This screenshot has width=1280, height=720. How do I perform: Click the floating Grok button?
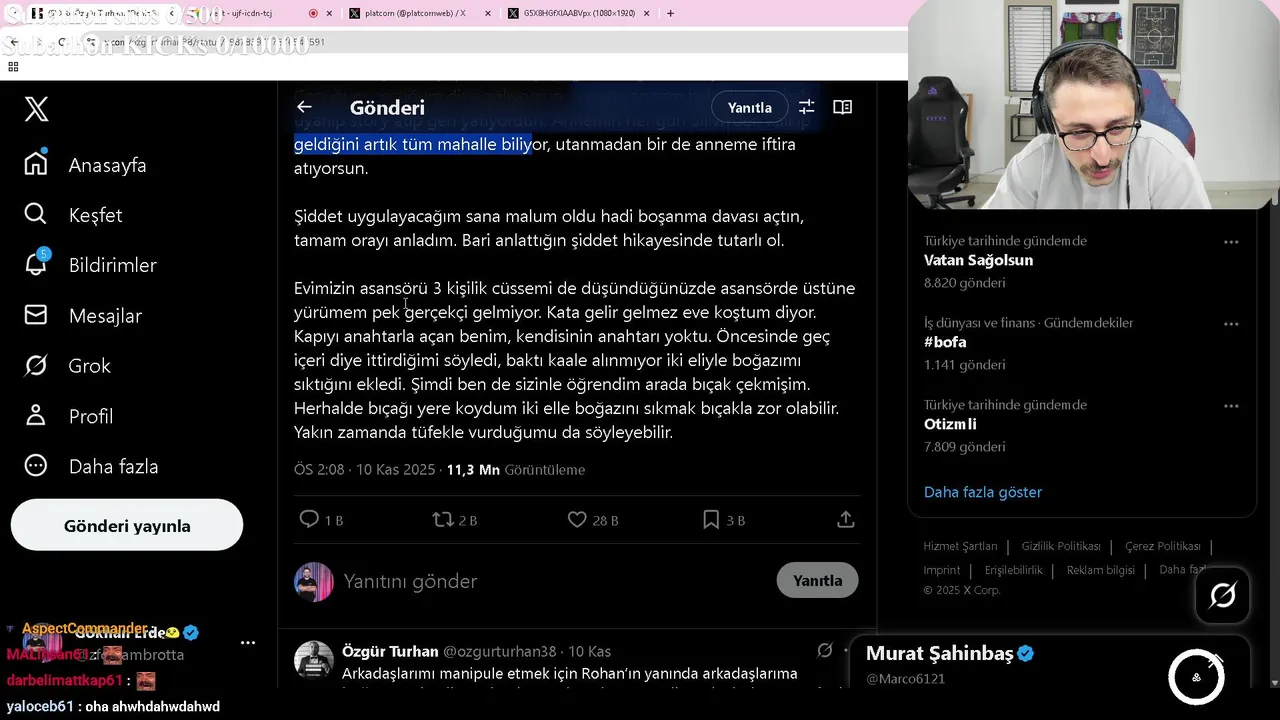tap(1223, 596)
